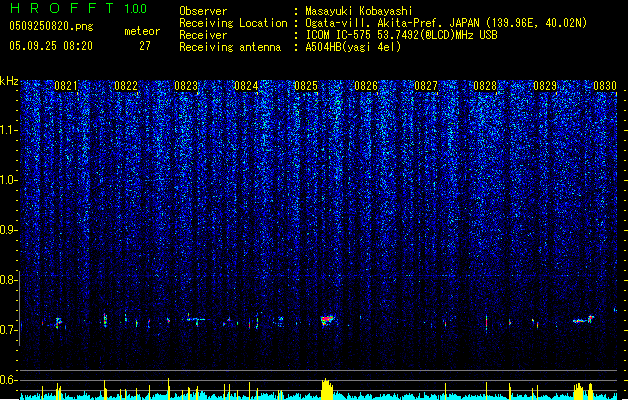Click observer name Masayuki Kobayashi
This screenshot has width=629, height=400.
[359, 11]
